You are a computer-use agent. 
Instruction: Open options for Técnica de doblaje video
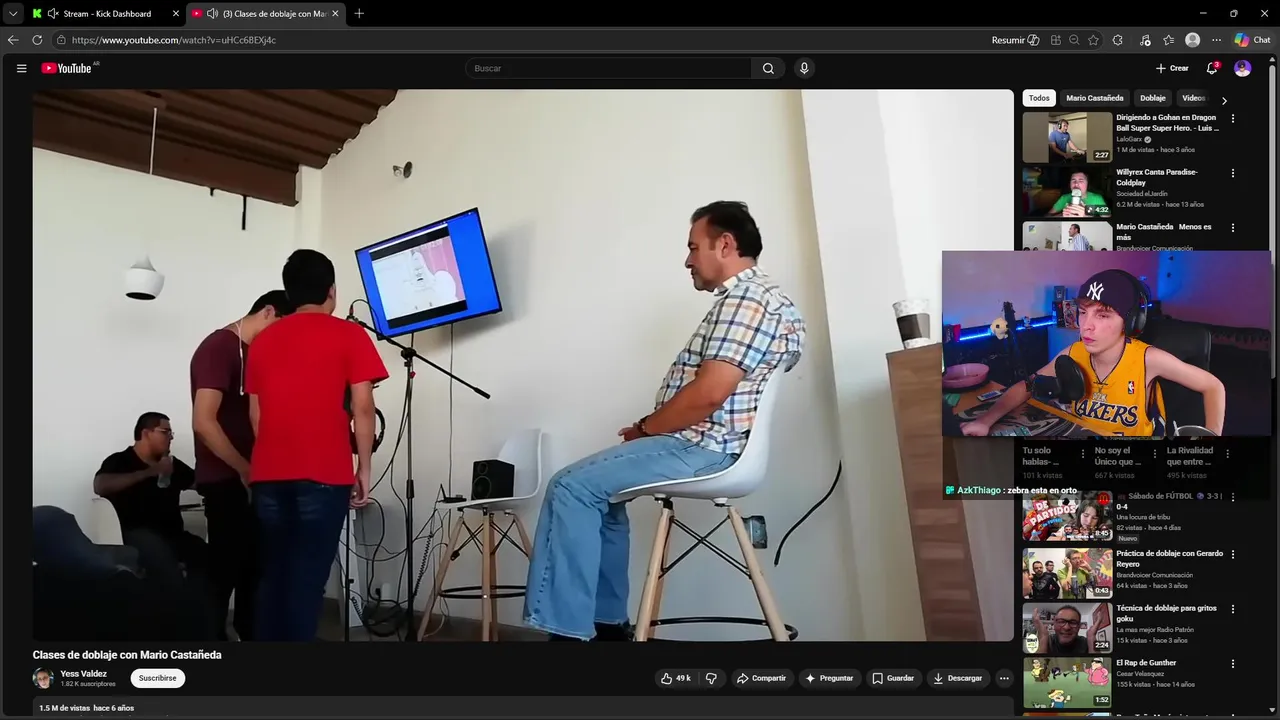pos(1232,609)
